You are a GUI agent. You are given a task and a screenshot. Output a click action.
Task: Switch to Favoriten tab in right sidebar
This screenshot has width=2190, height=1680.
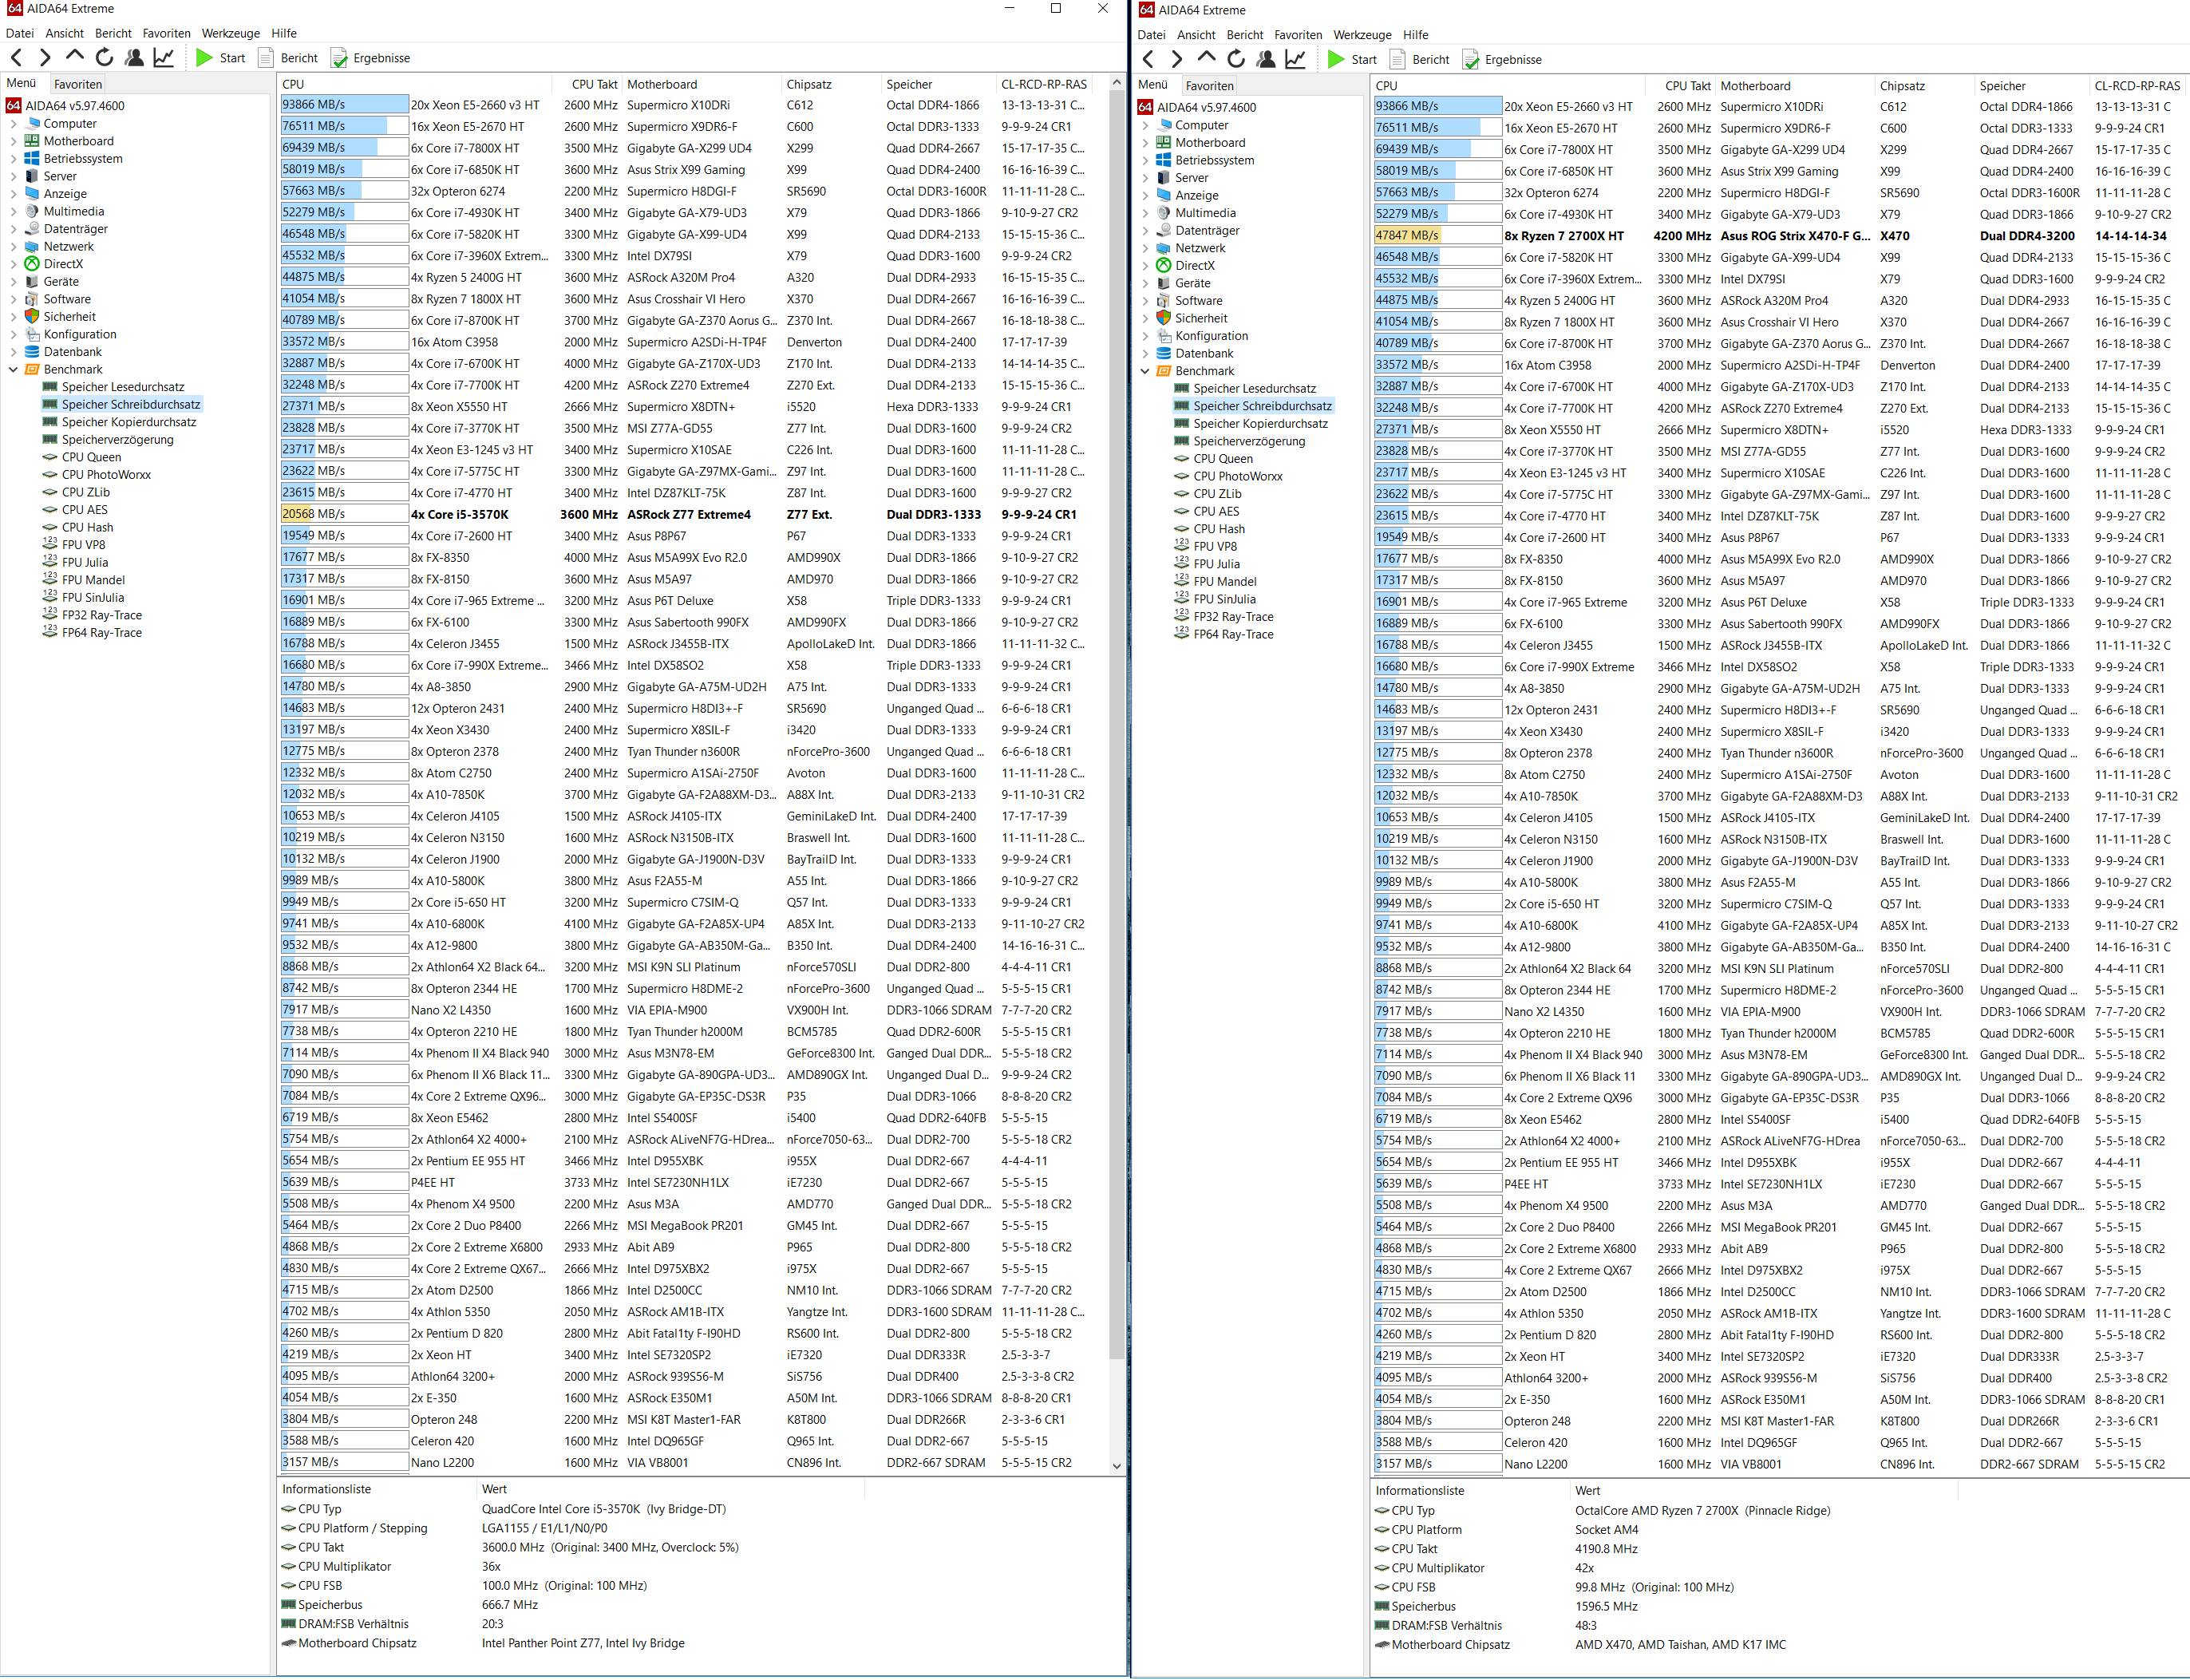point(1209,86)
